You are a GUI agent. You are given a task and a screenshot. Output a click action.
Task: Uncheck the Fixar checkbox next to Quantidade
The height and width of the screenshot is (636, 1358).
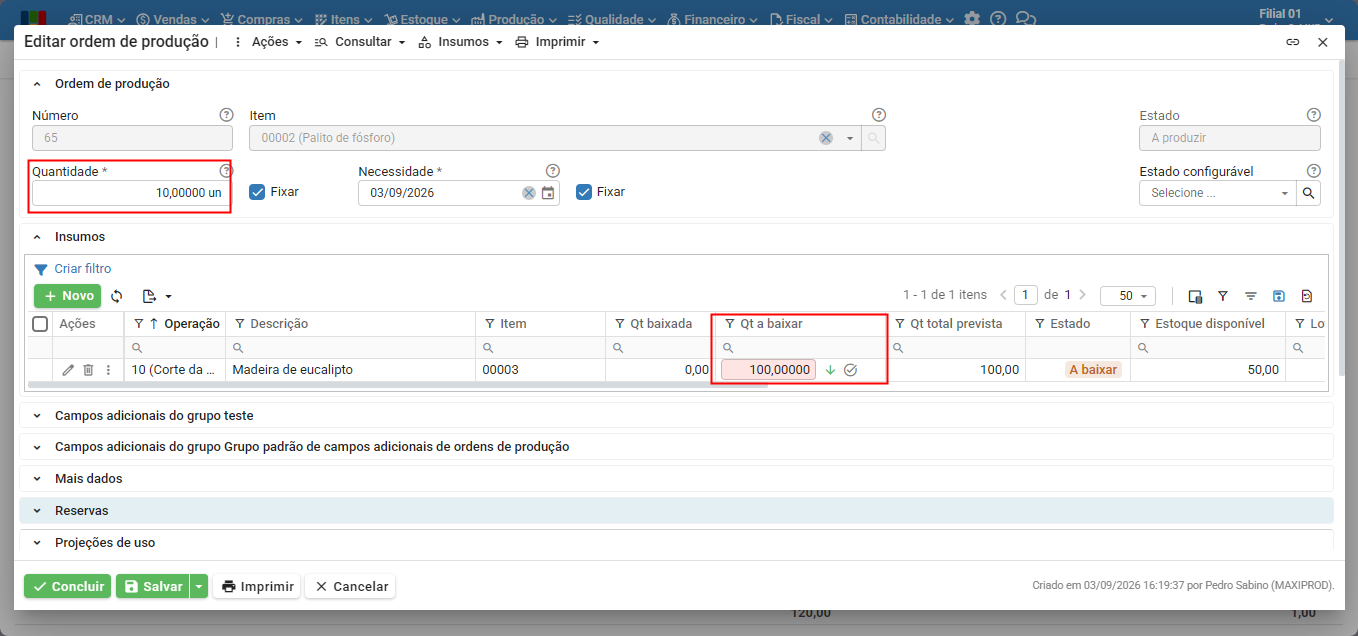click(x=257, y=192)
